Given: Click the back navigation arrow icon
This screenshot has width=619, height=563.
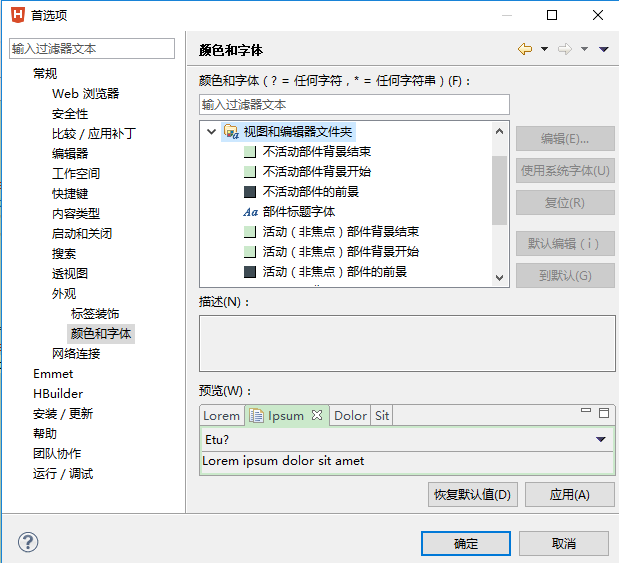Looking at the screenshot, I should [x=525, y=49].
